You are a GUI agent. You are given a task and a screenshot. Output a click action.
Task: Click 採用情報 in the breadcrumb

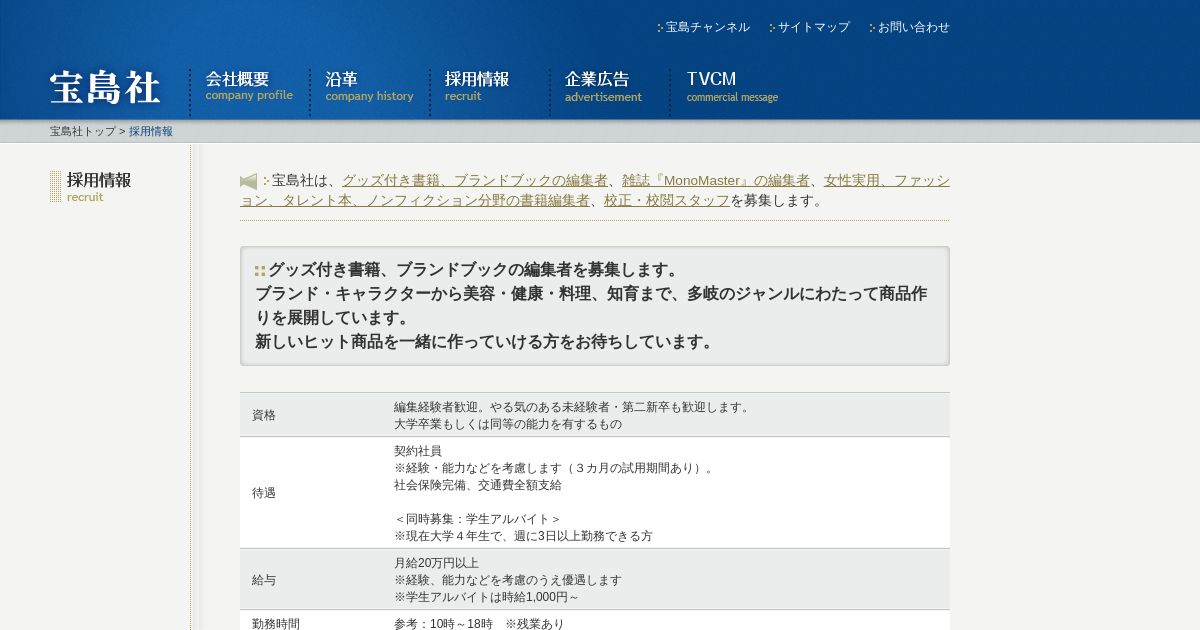[151, 131]
